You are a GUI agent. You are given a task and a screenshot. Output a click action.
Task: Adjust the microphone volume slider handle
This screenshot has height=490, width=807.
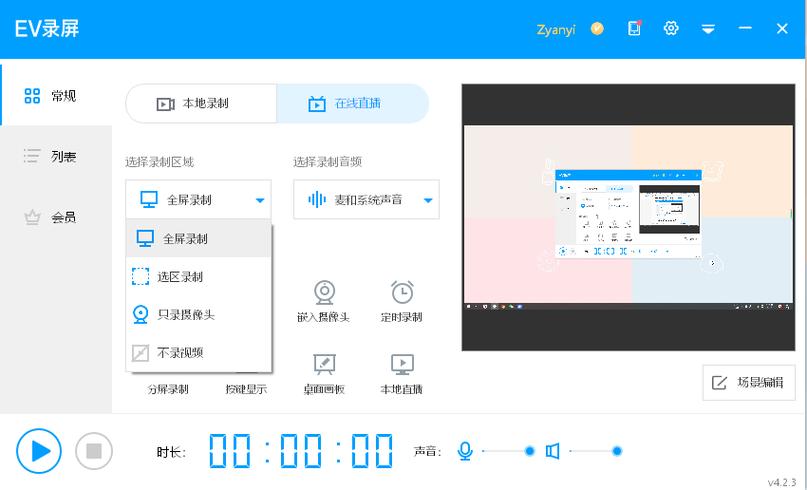pos(529,451)
